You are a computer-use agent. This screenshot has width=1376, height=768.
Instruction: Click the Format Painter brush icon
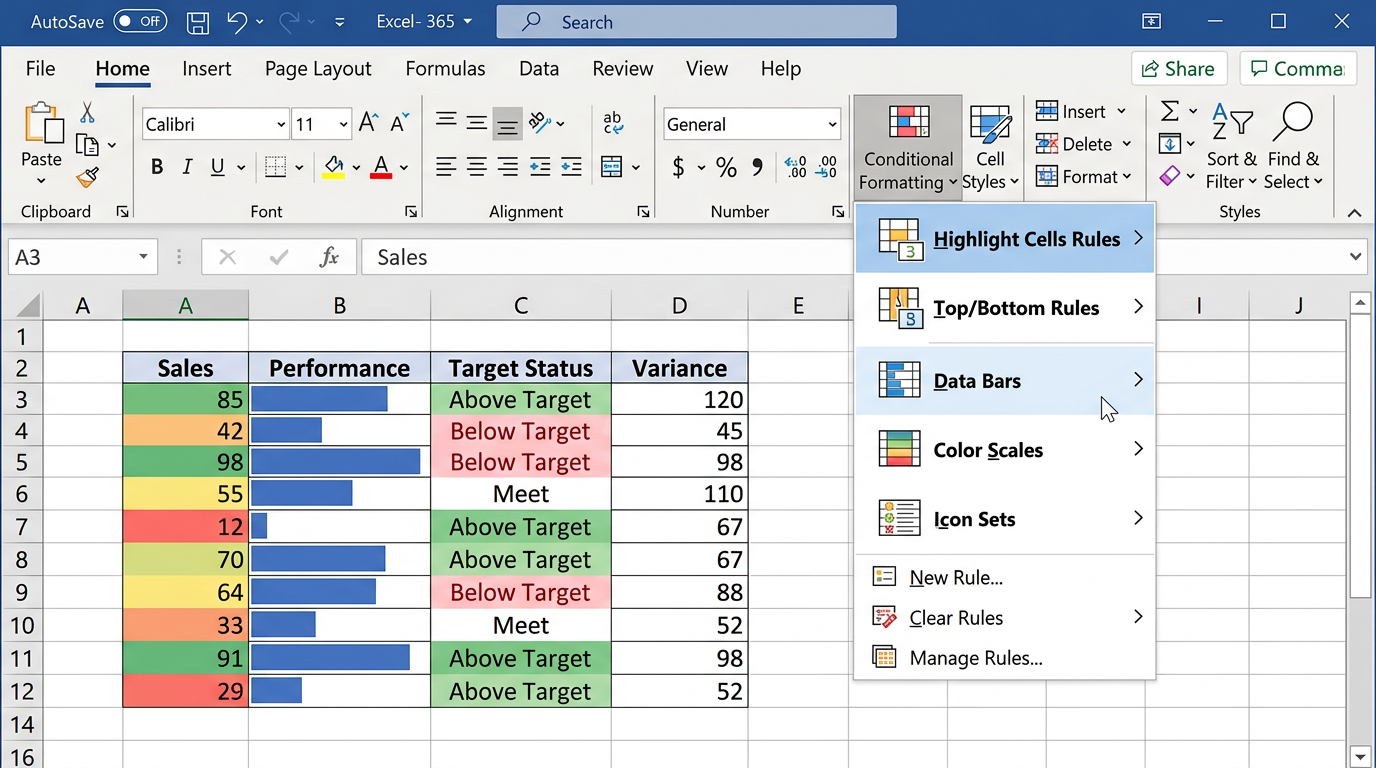tap(88, 178)
